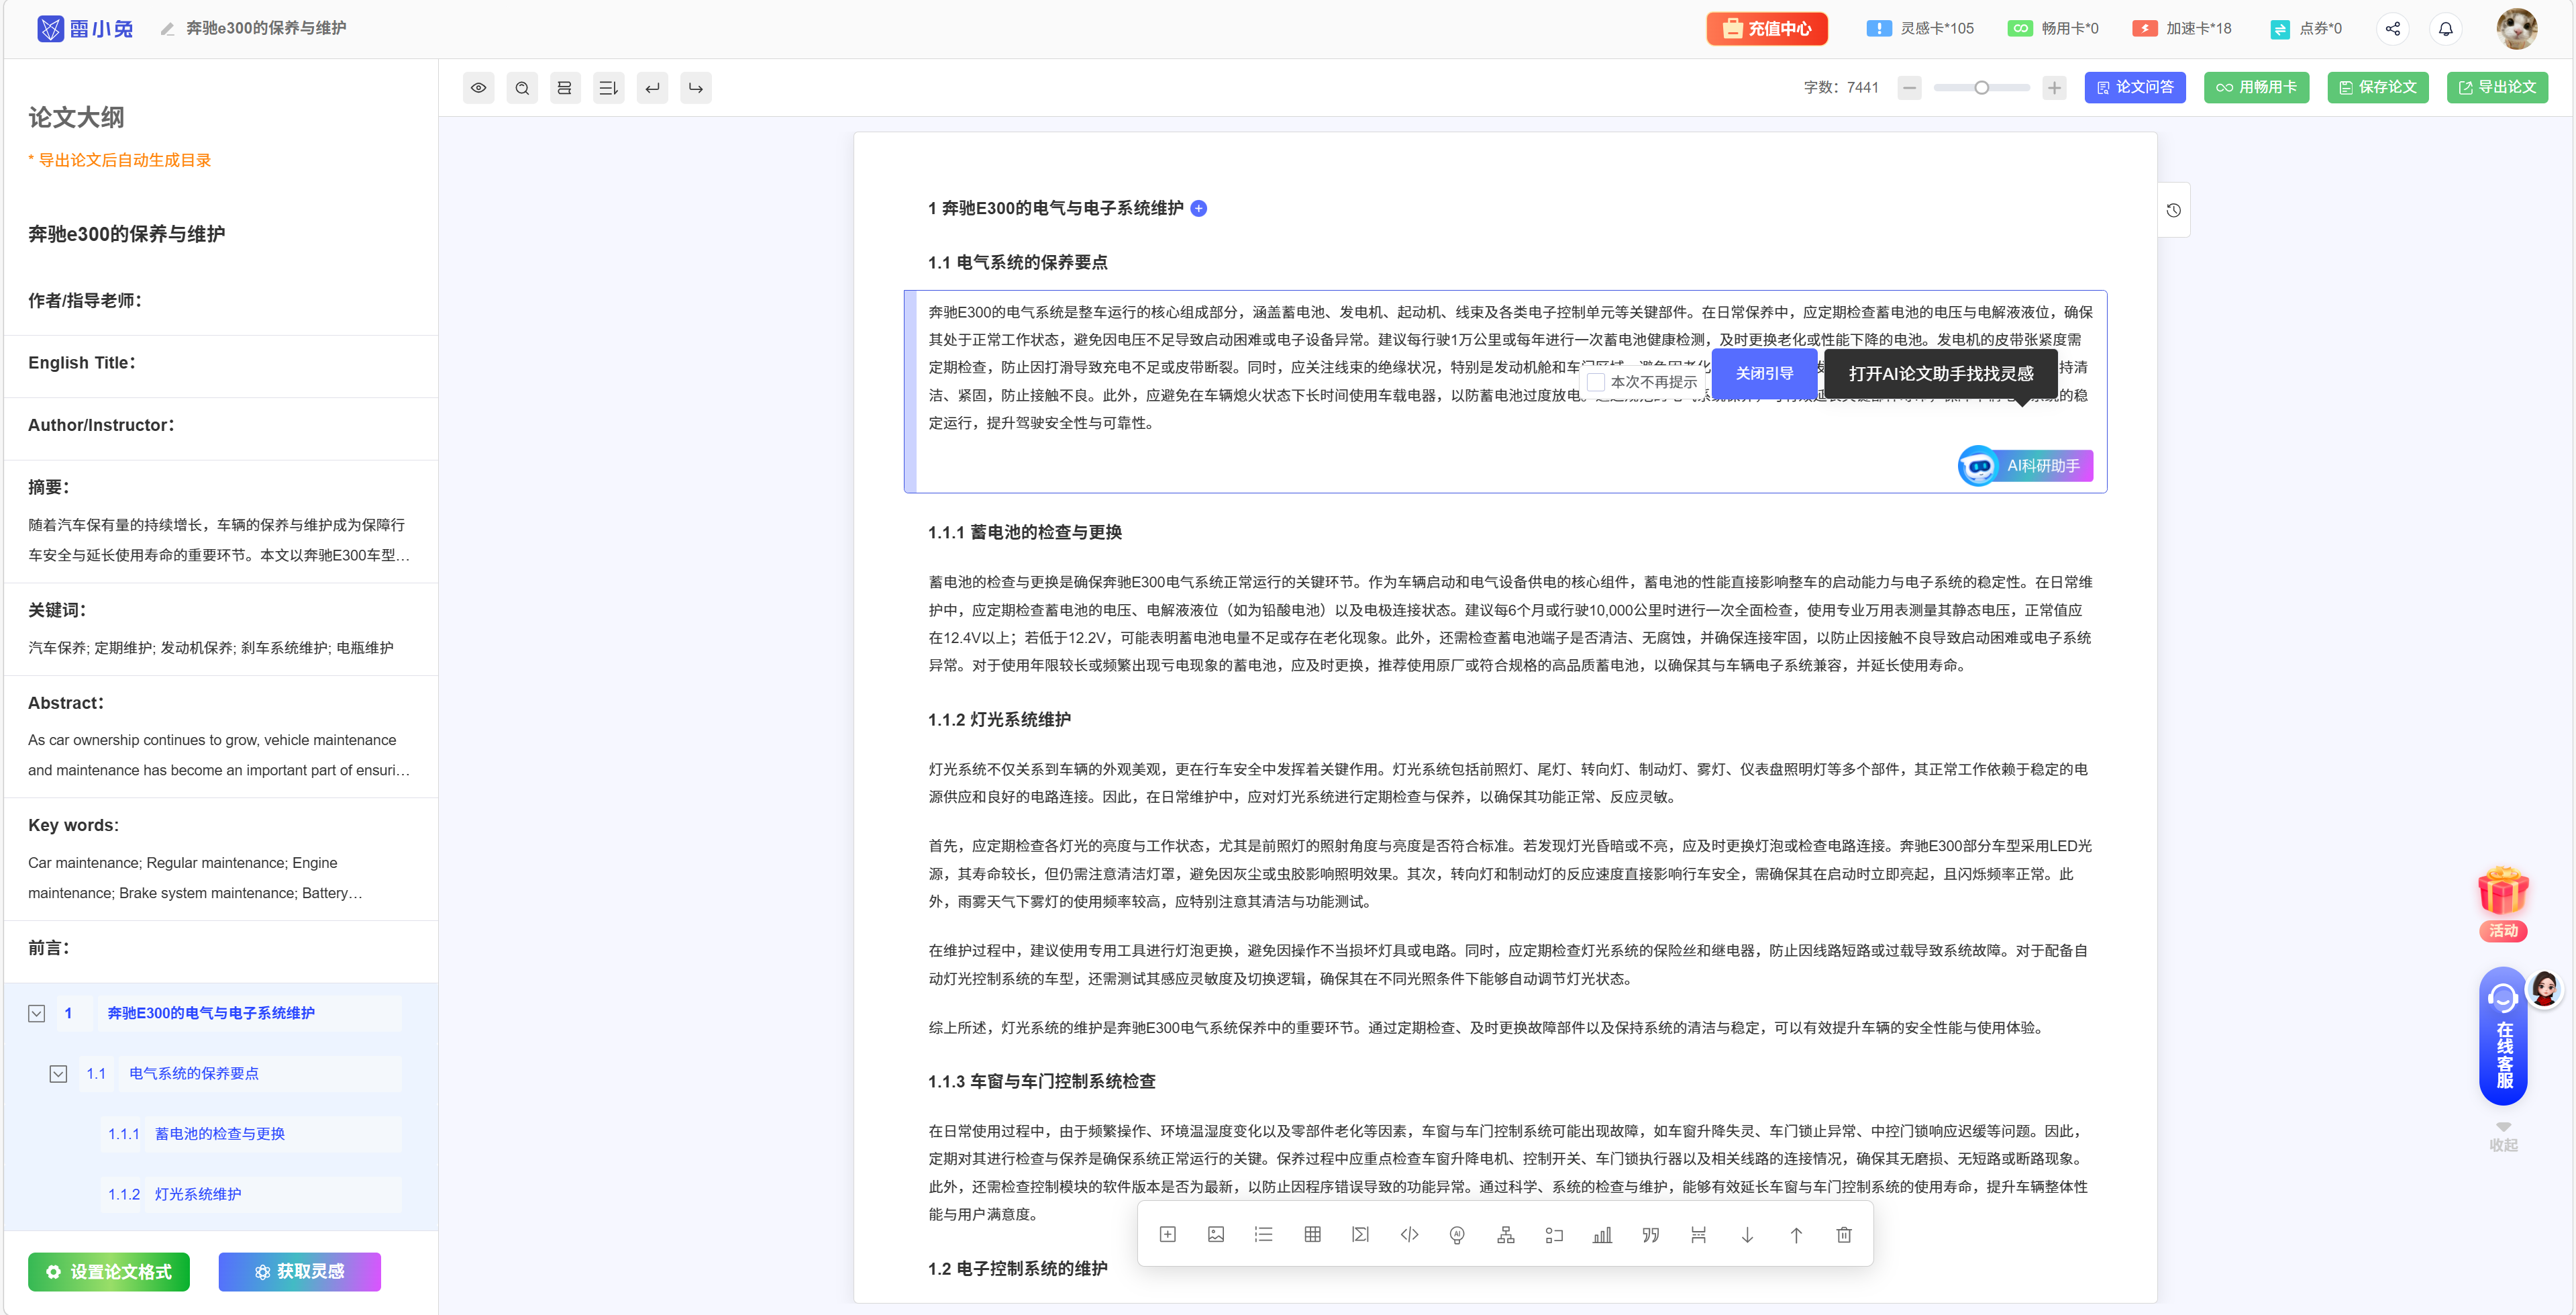Click the user avatar thumbnail
Screen dimensions: 2576x1315
[x=2516, y=28]
